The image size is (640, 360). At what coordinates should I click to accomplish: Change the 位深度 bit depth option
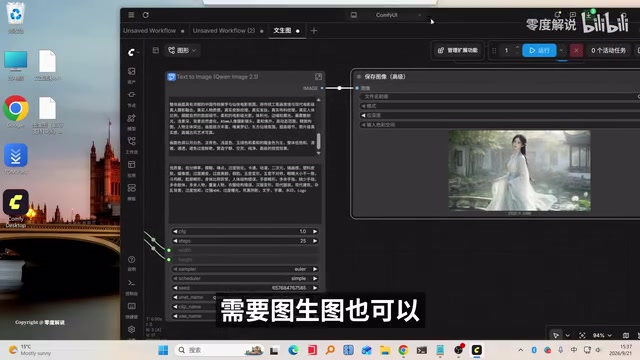500,115
